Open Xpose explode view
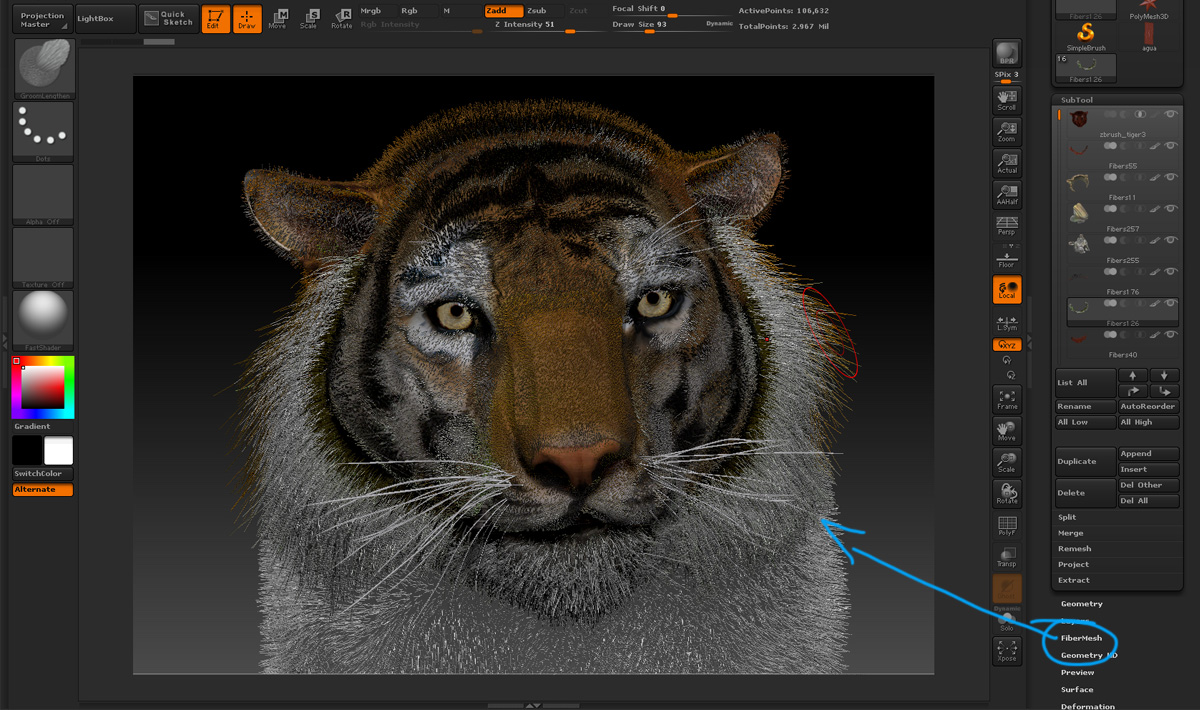Image resolution: width=1200 pixels, height=710 pixels. (1007, 652)
